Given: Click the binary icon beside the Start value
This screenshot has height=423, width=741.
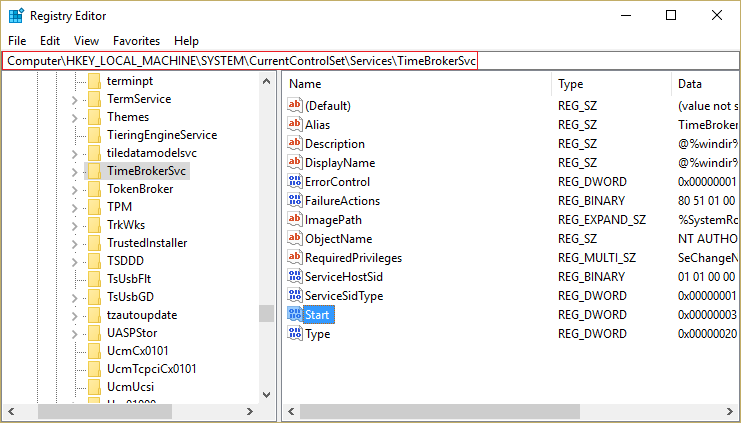Looking at the screenshot, I should [295, 315].
